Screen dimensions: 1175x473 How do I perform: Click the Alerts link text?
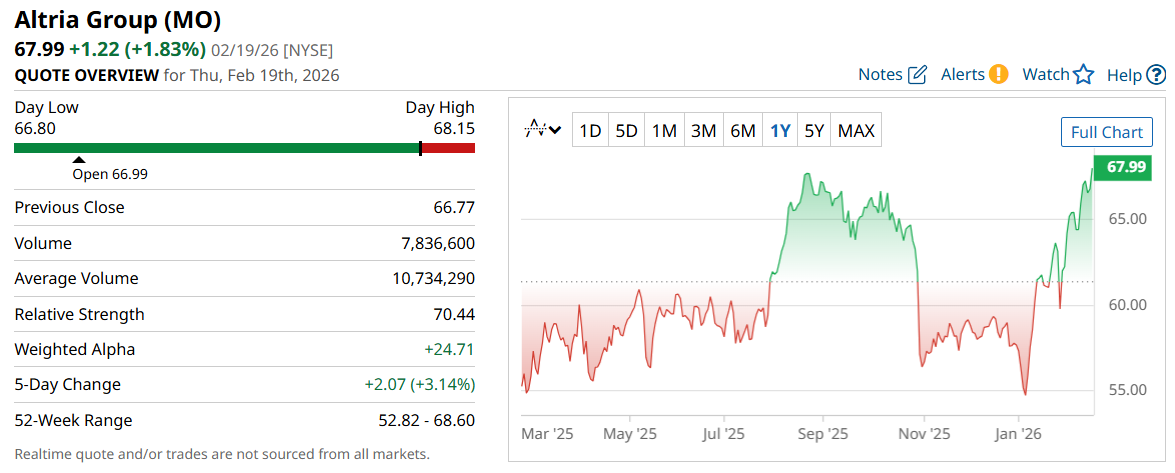tap(962, 74)
